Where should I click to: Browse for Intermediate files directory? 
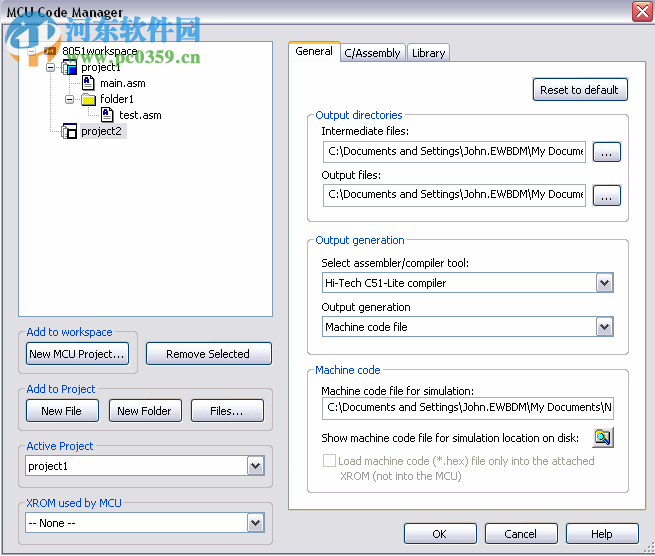pyautogui.click(x=607, y=152)
